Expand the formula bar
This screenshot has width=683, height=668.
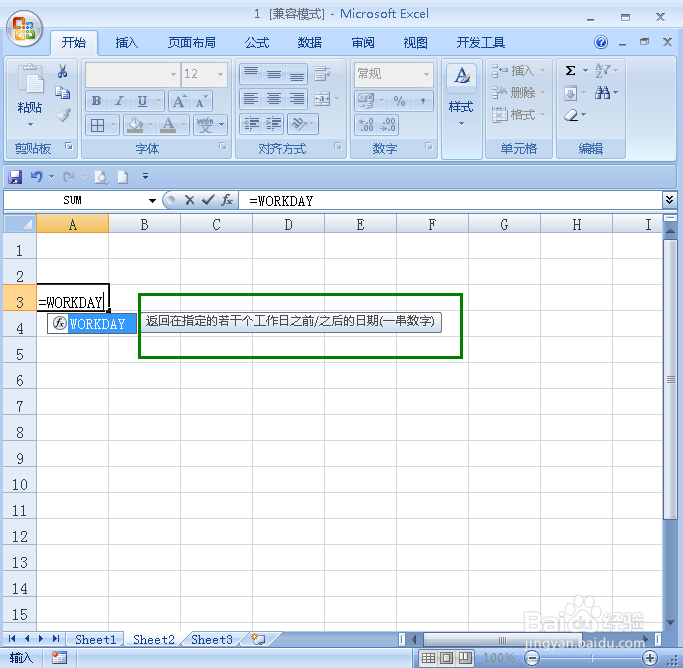click(x=669, y=200)
